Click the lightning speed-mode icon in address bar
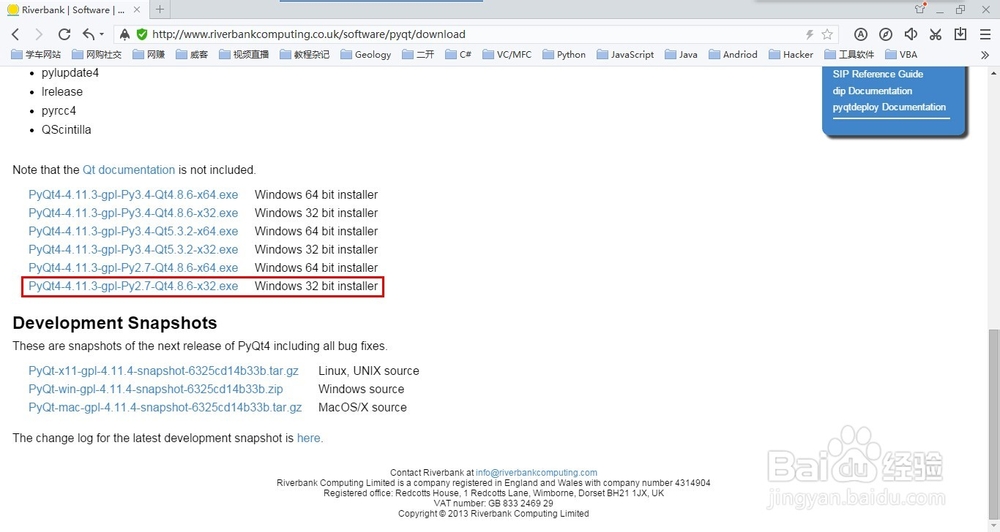Screen dimensions: 1000x532 pos(809,34)
